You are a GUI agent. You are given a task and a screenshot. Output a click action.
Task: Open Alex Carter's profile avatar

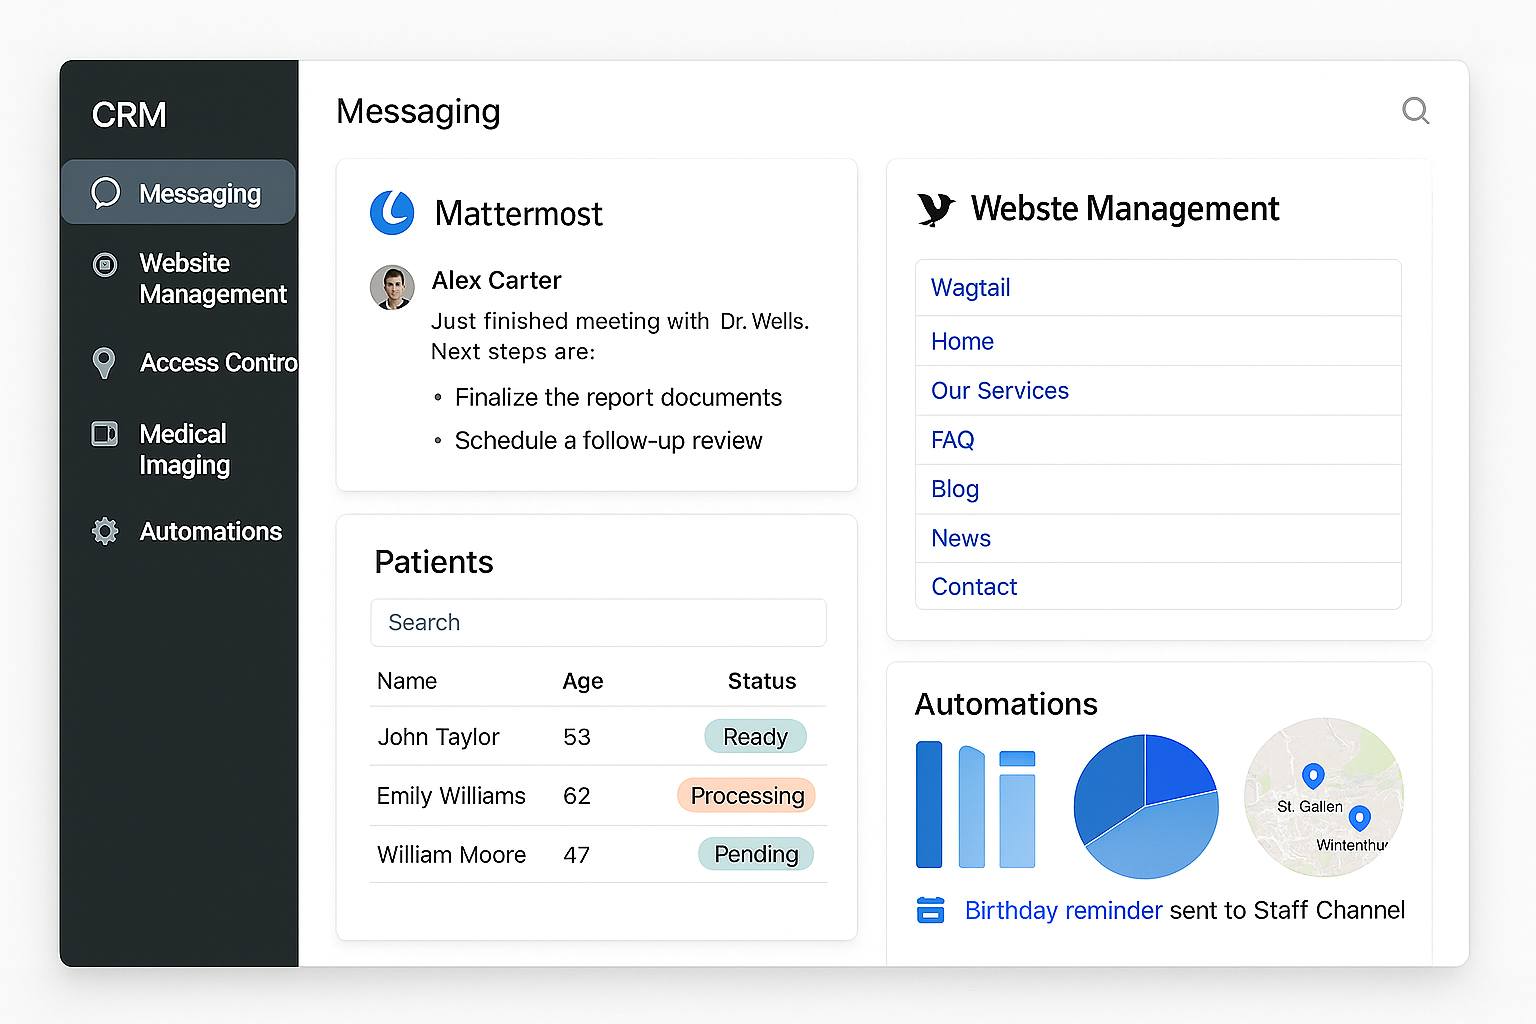[392, 288]
